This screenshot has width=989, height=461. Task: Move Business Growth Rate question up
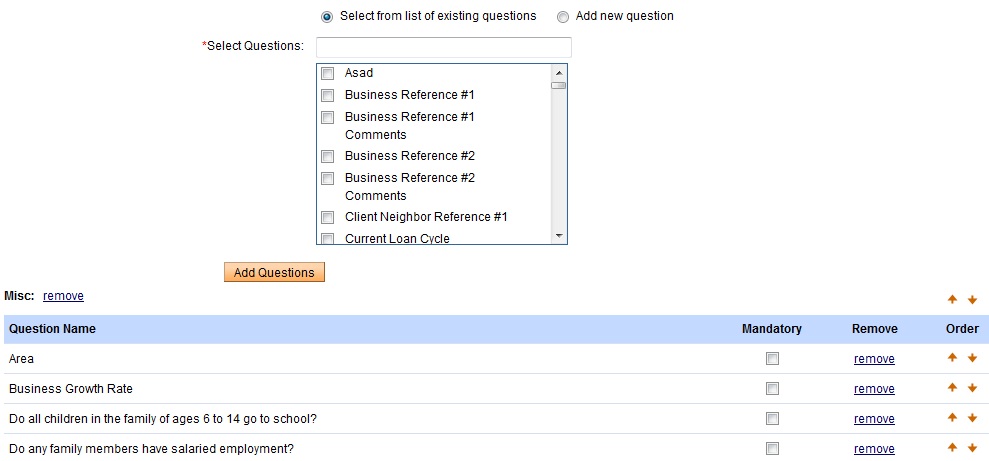pos(952,388)
